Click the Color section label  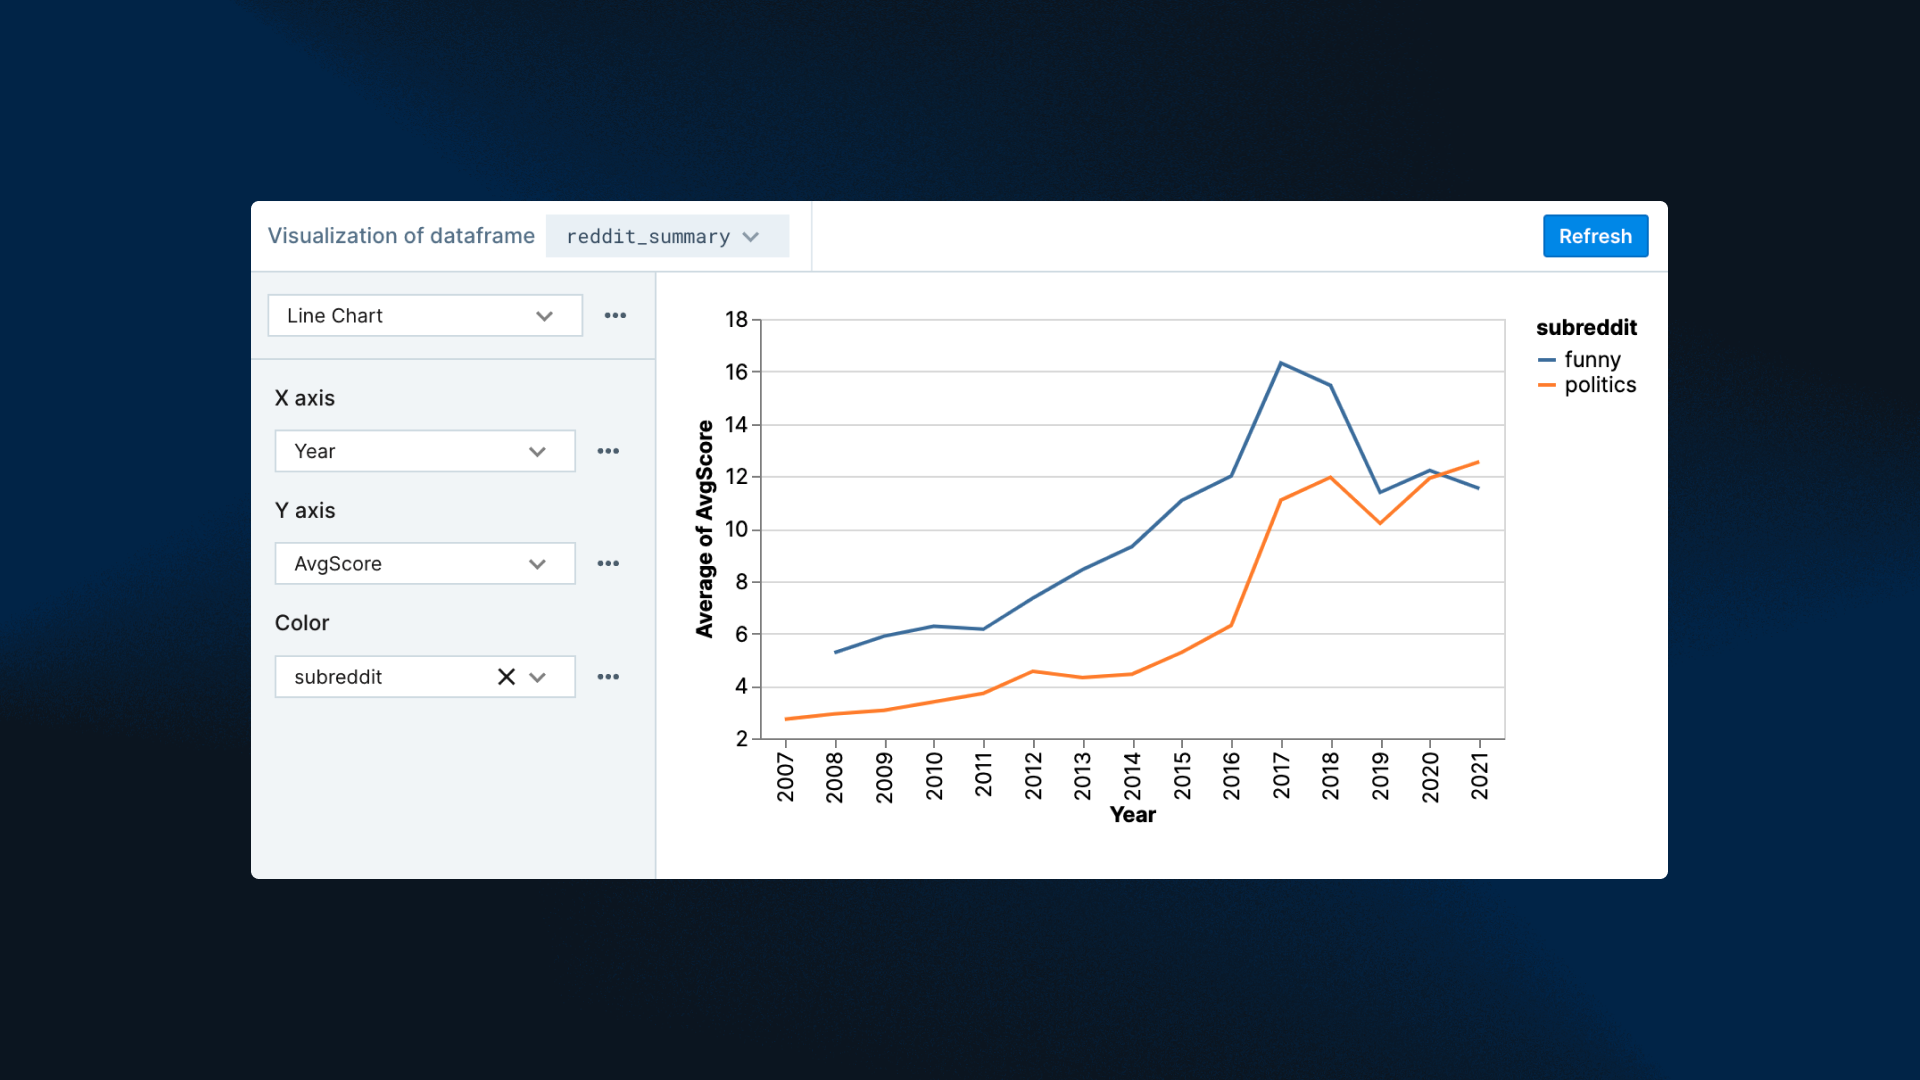click(x=302, y=623)
